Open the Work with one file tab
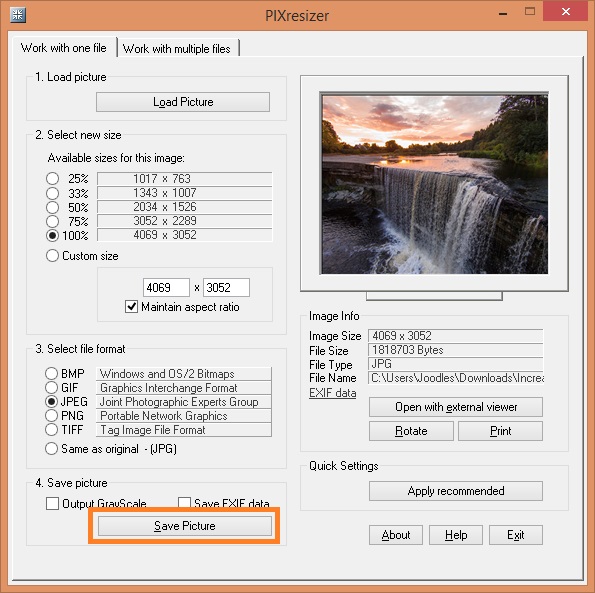The width and height of the screenshot is (595, 593). [x=64, y=48]
